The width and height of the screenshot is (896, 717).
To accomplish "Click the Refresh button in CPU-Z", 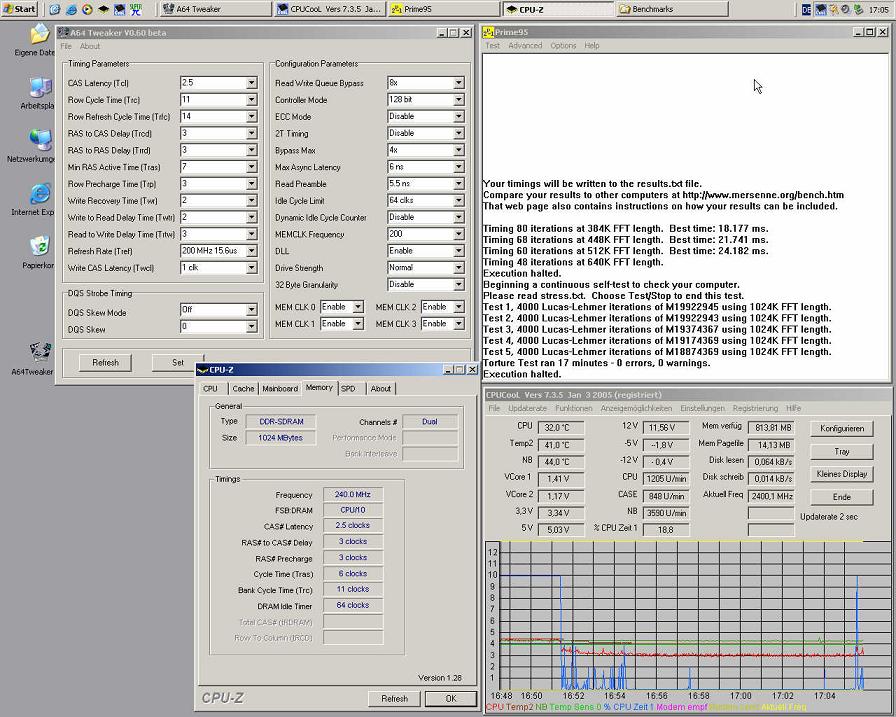I will click(394, 699).
